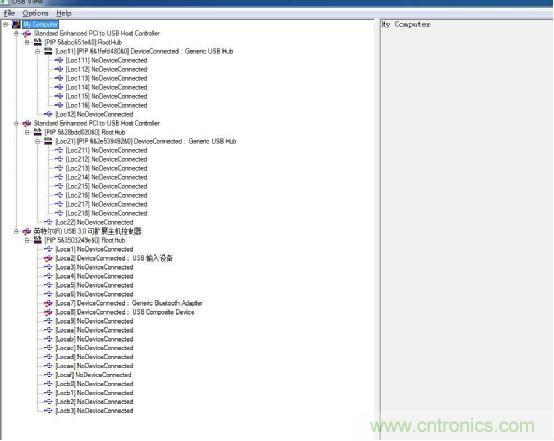
Task: Select Locb3 NoDeviceConnected port entry
Action: pos(94,411)
